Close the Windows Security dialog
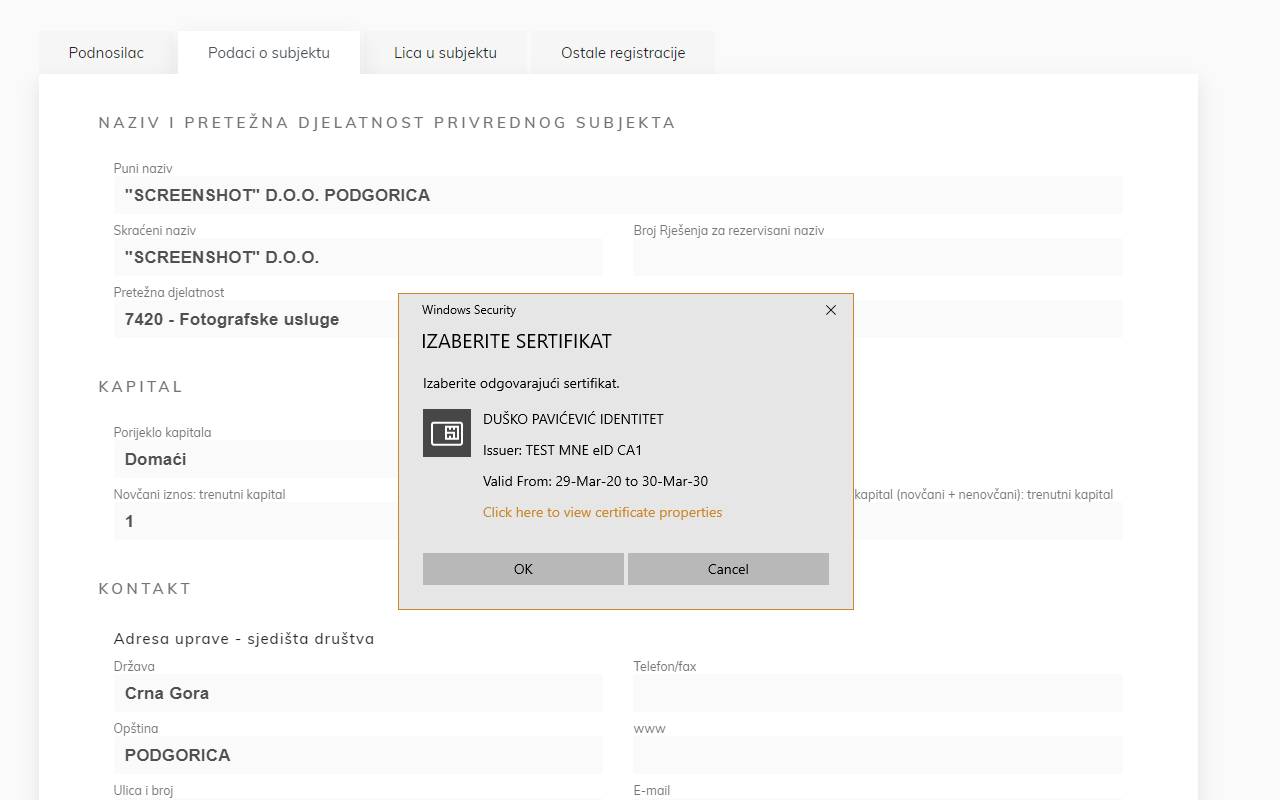The height and width of the screenshot is (800, 1280). point(830,310)
